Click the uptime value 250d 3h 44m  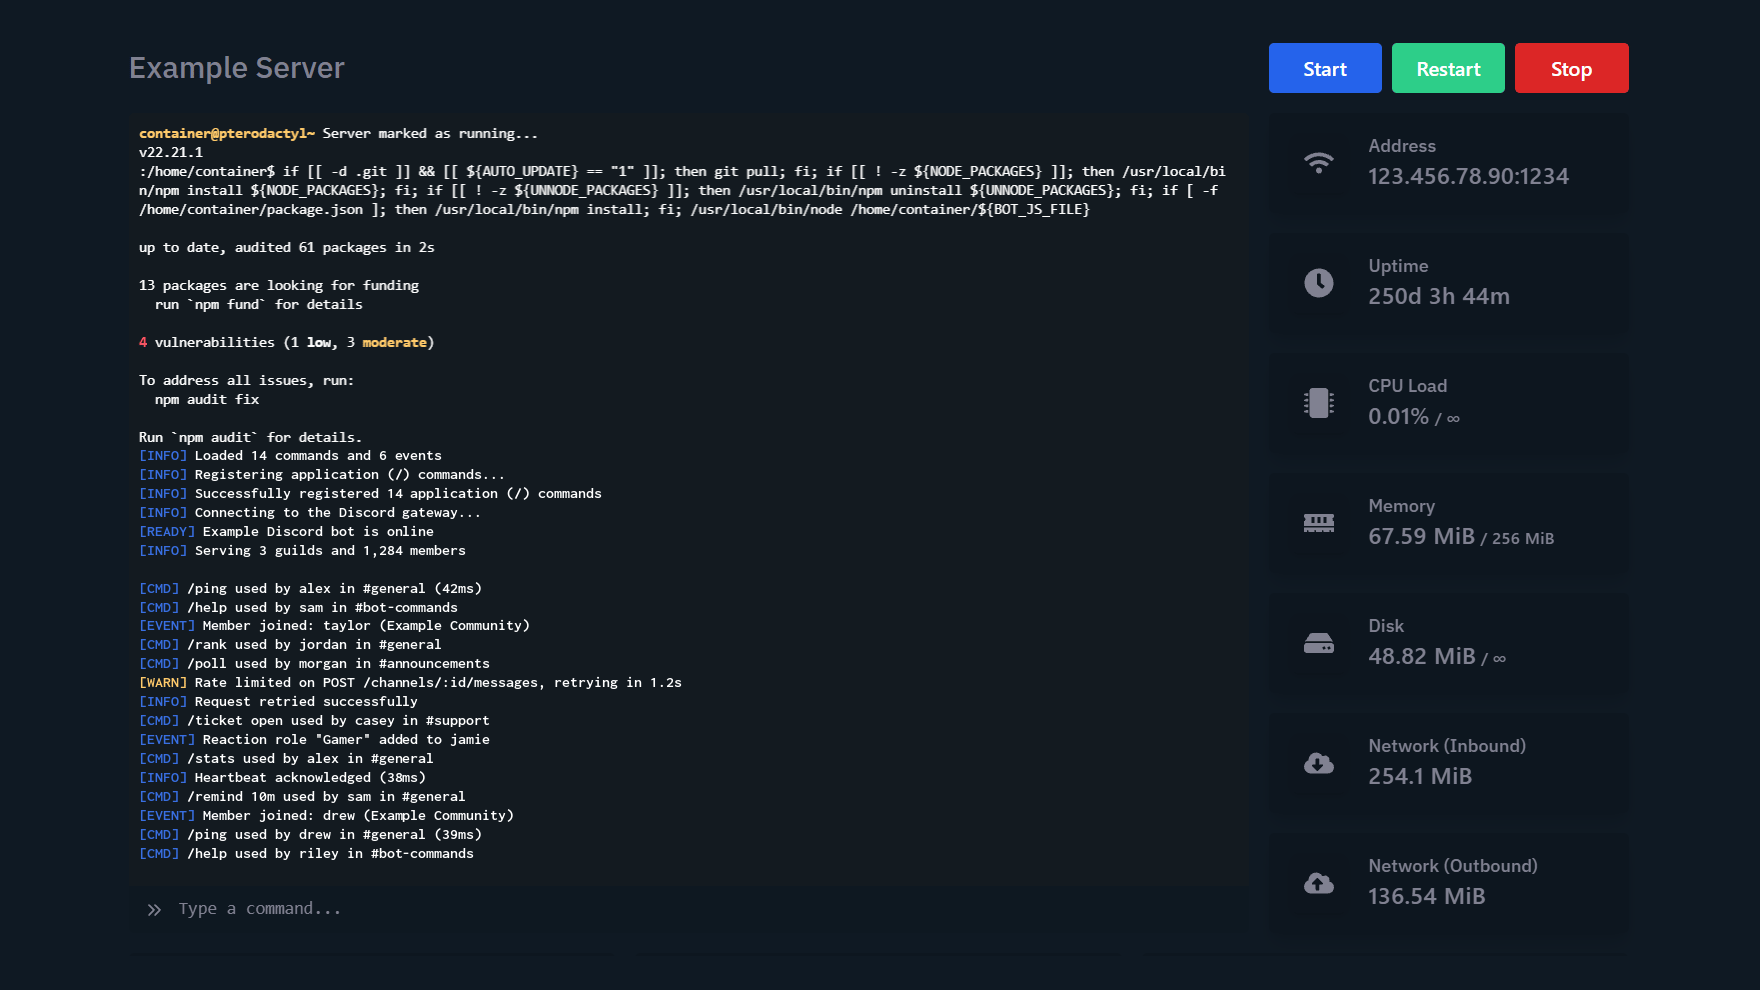(1439, 296)
